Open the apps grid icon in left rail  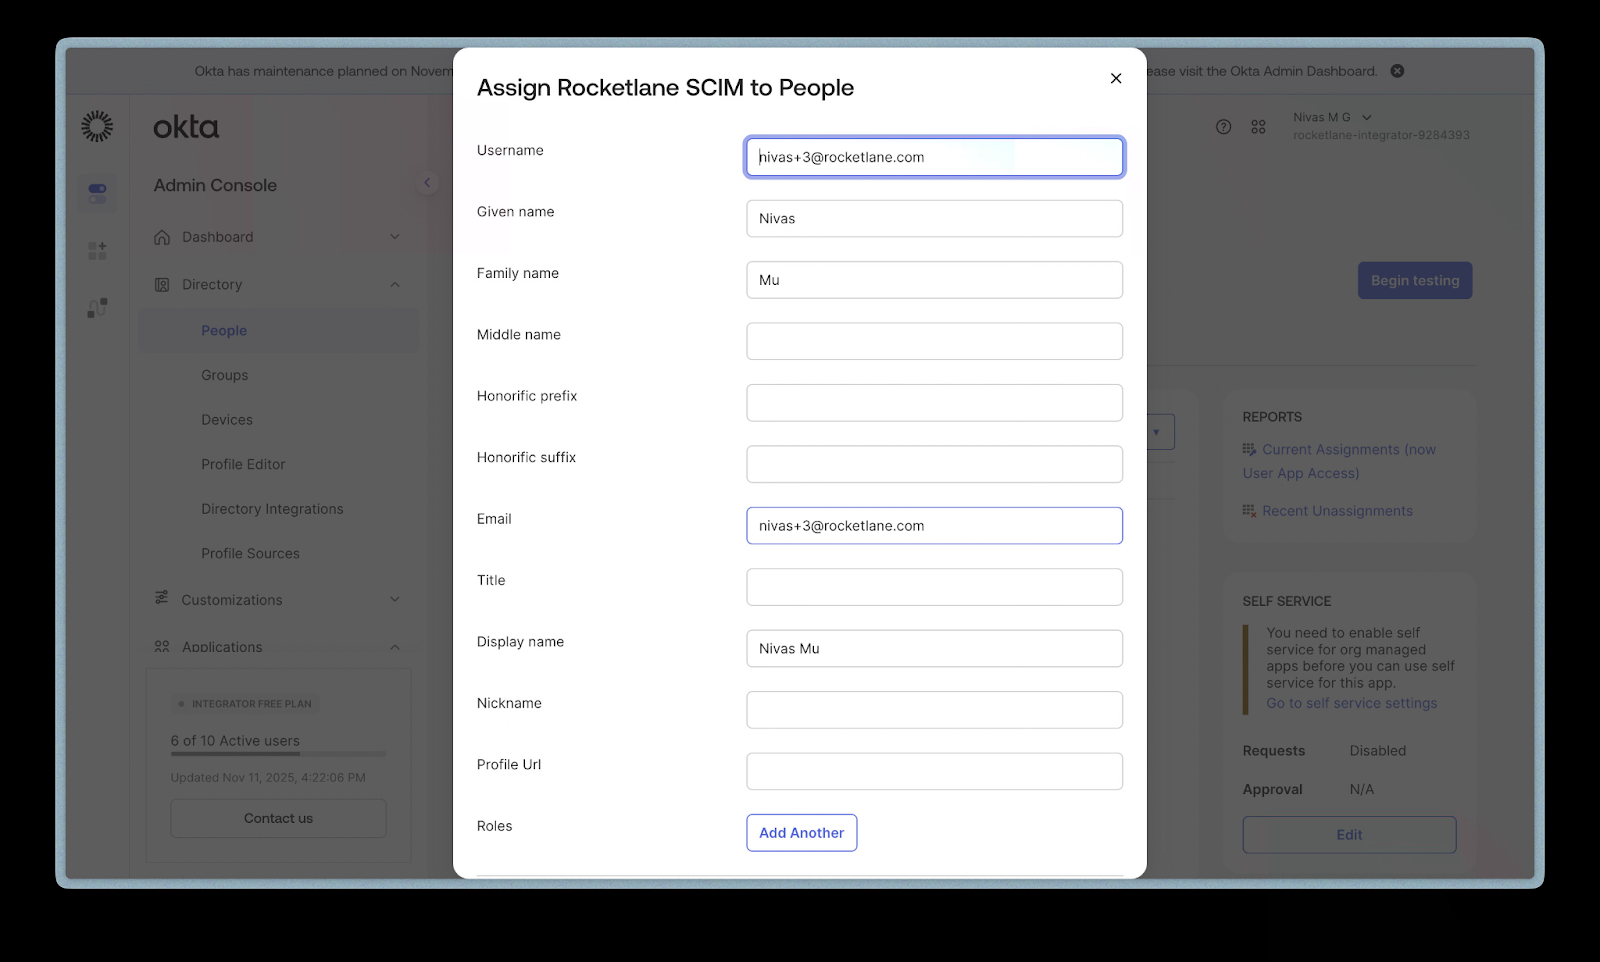[x=97, y=251]
